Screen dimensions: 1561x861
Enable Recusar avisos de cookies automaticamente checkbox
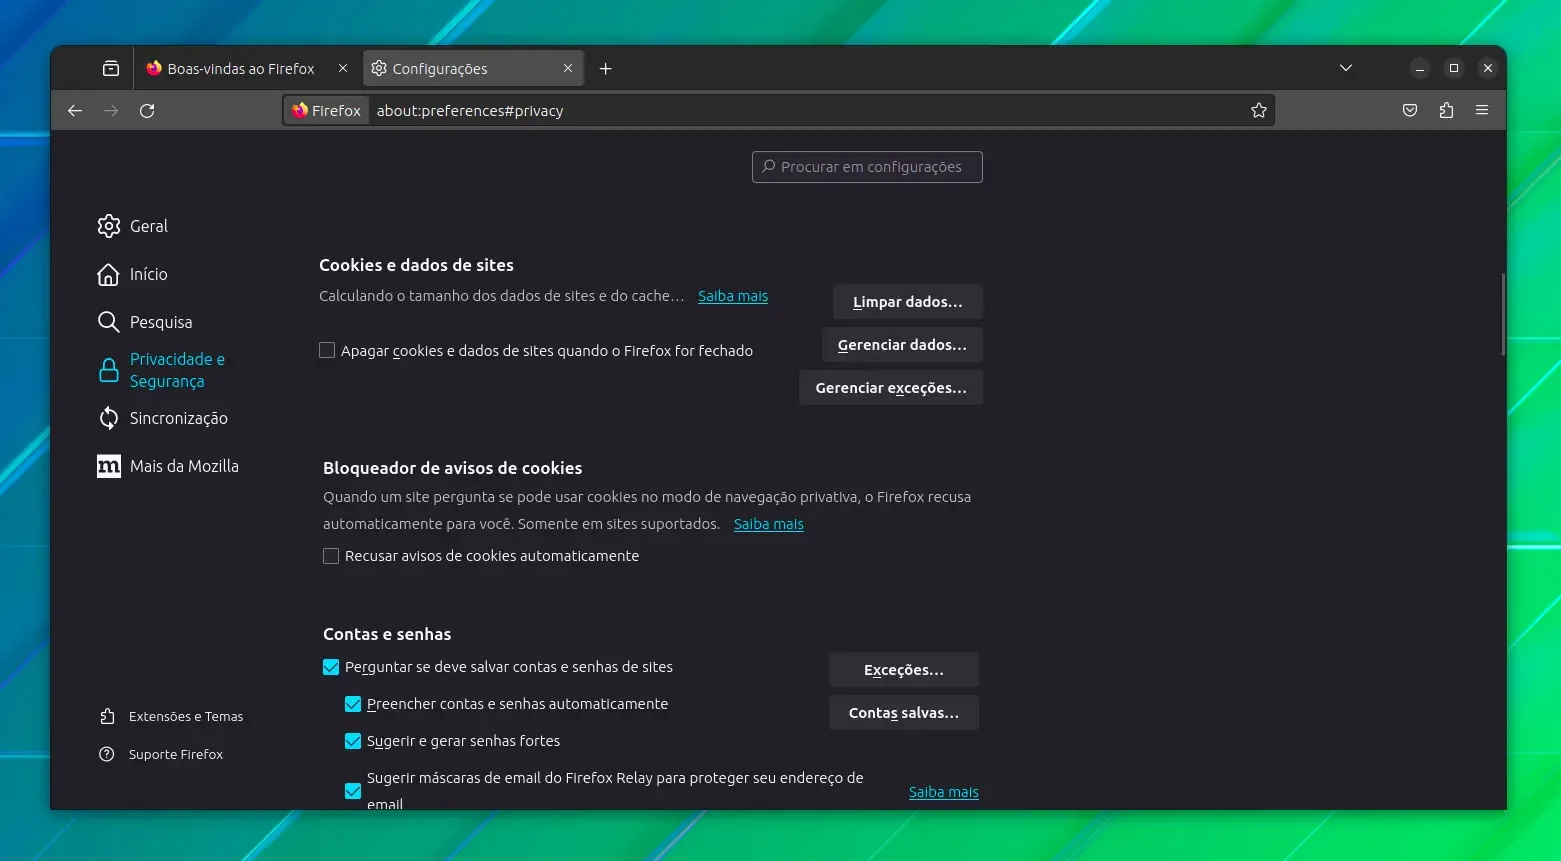click(x=331, y=556)
